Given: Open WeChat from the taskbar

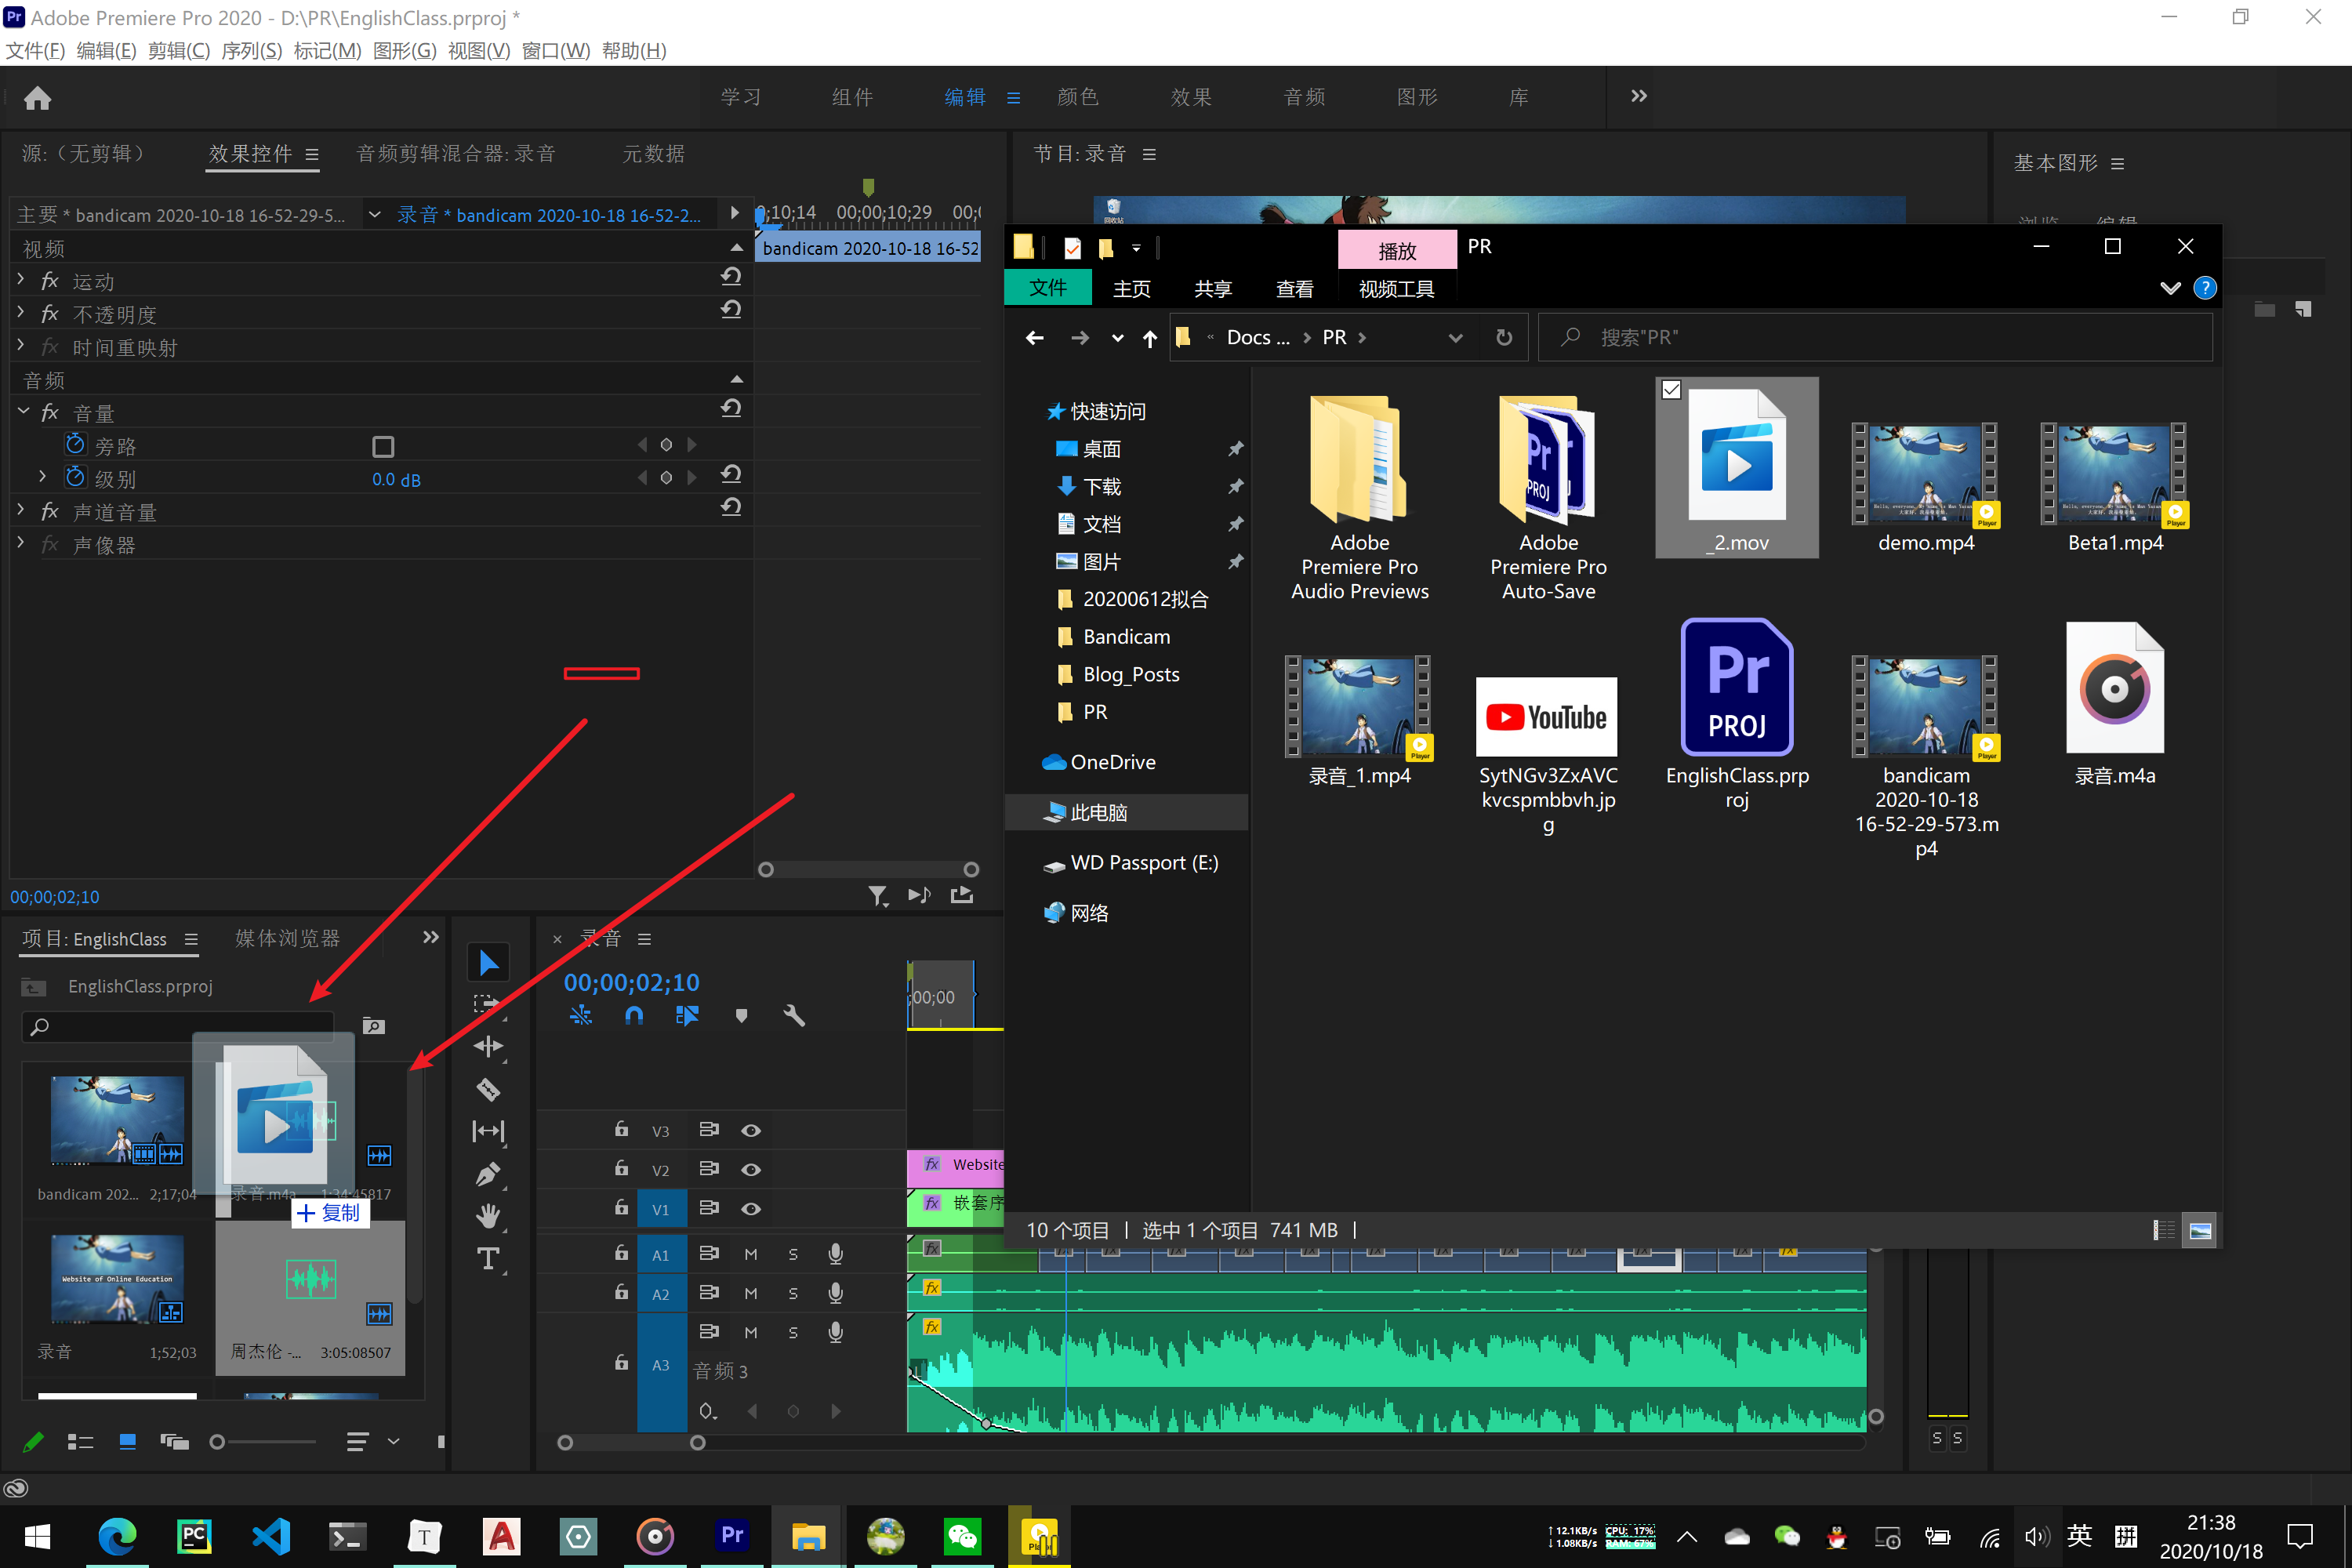Looking at the screenshot, I should pyautogui.click(x=963, y=1536).
